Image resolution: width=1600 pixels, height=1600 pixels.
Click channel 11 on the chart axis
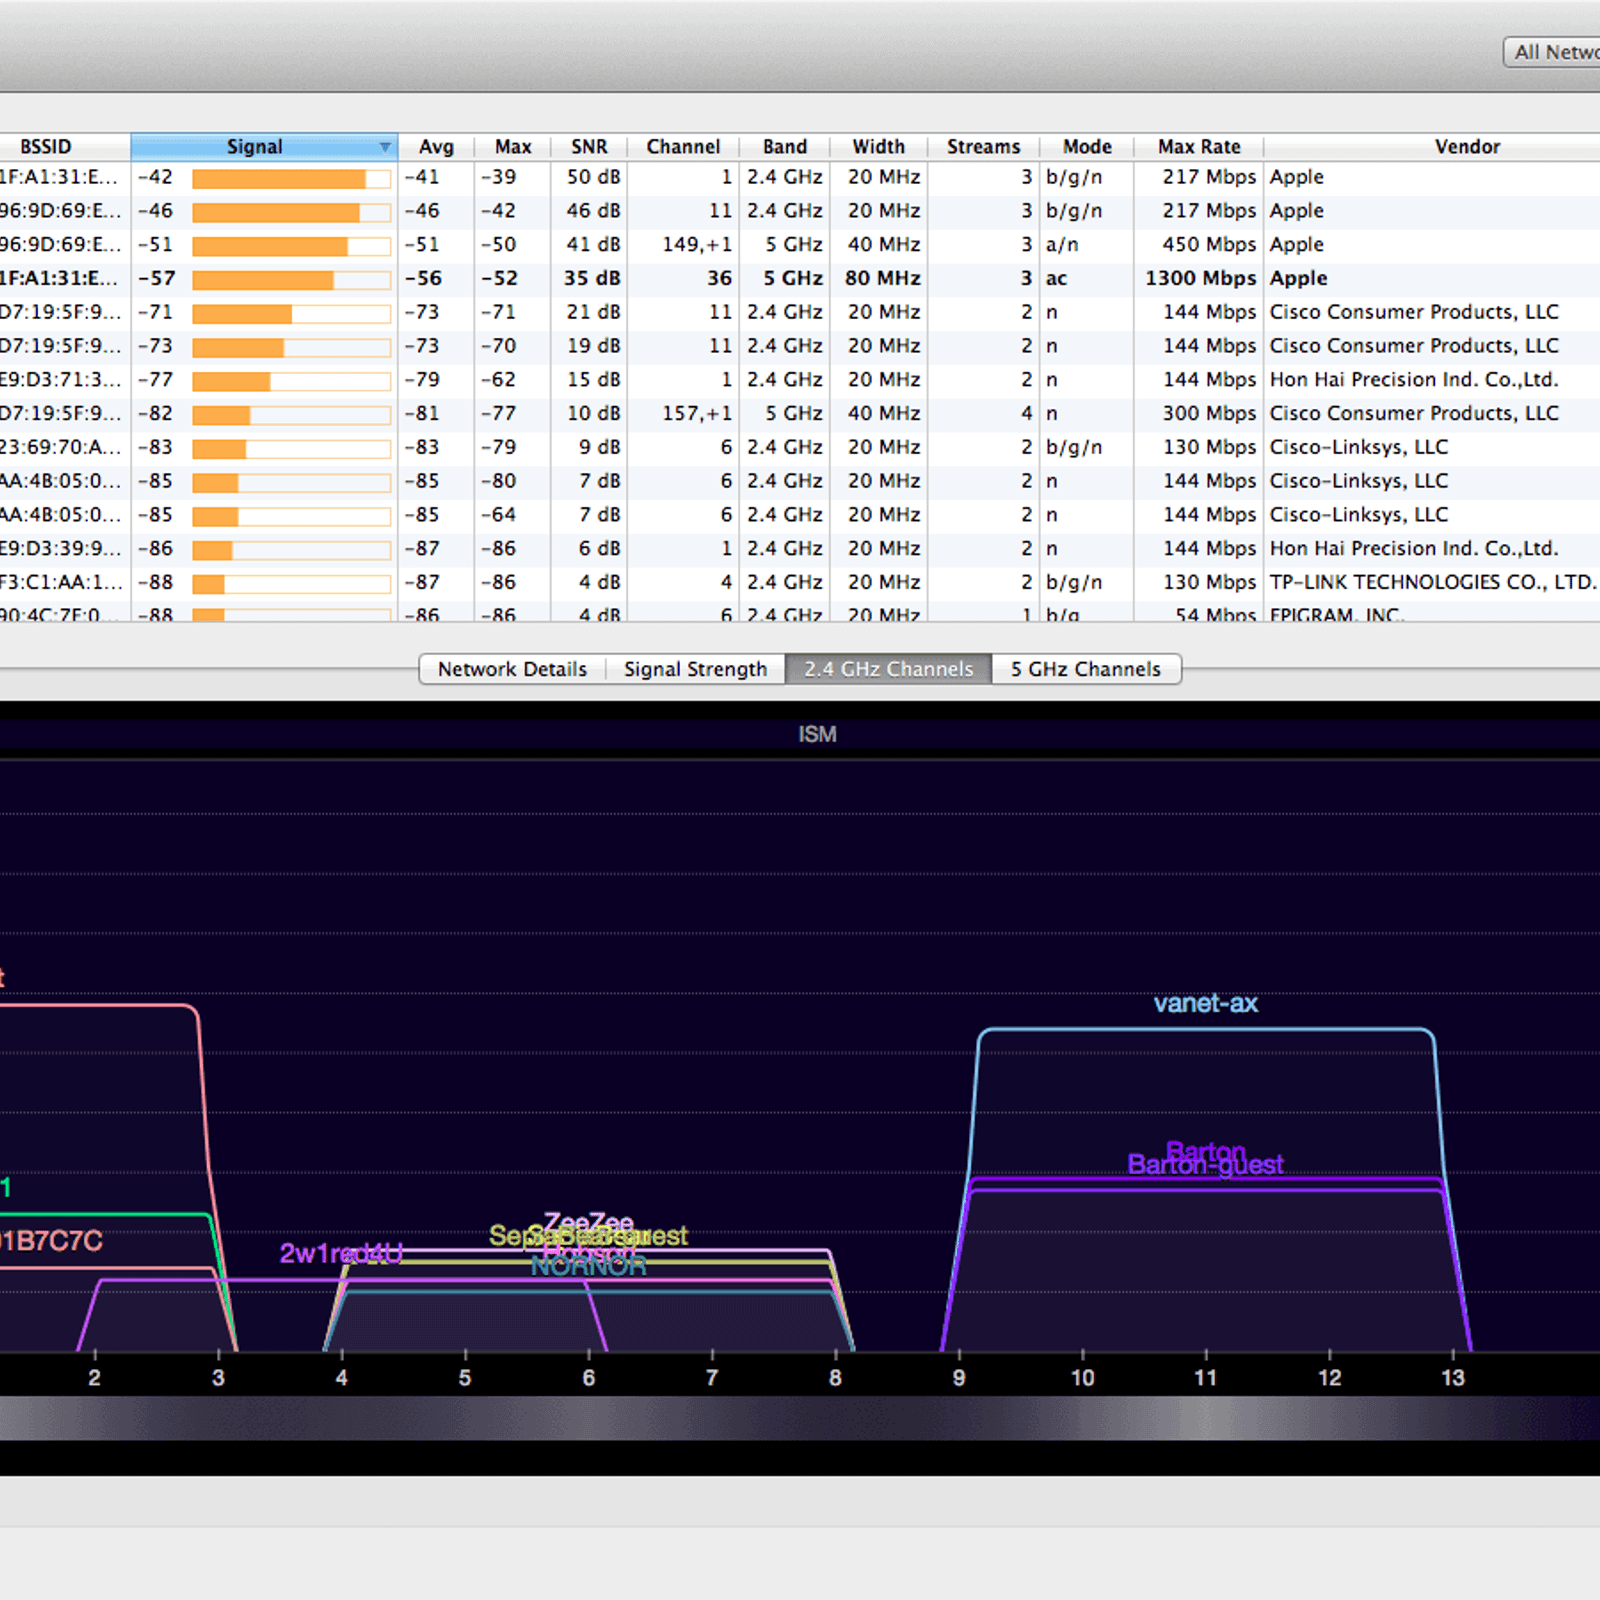pyautogui.click(x=1205, y=1378)
